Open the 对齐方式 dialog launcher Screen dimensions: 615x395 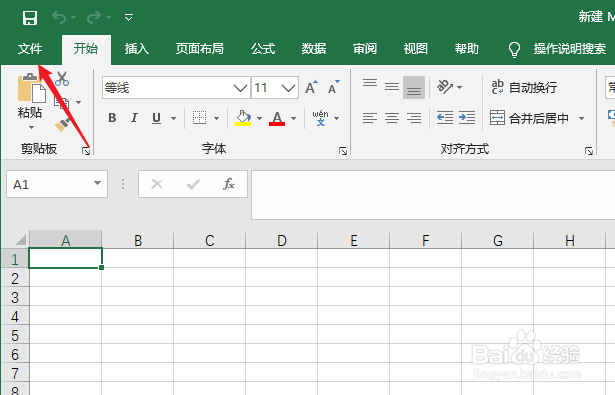[589, 151]
